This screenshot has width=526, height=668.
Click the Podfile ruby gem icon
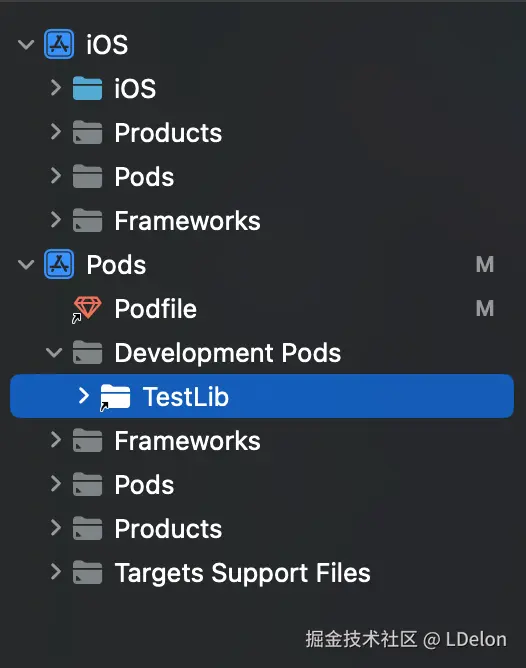click(x=87, y=309)
